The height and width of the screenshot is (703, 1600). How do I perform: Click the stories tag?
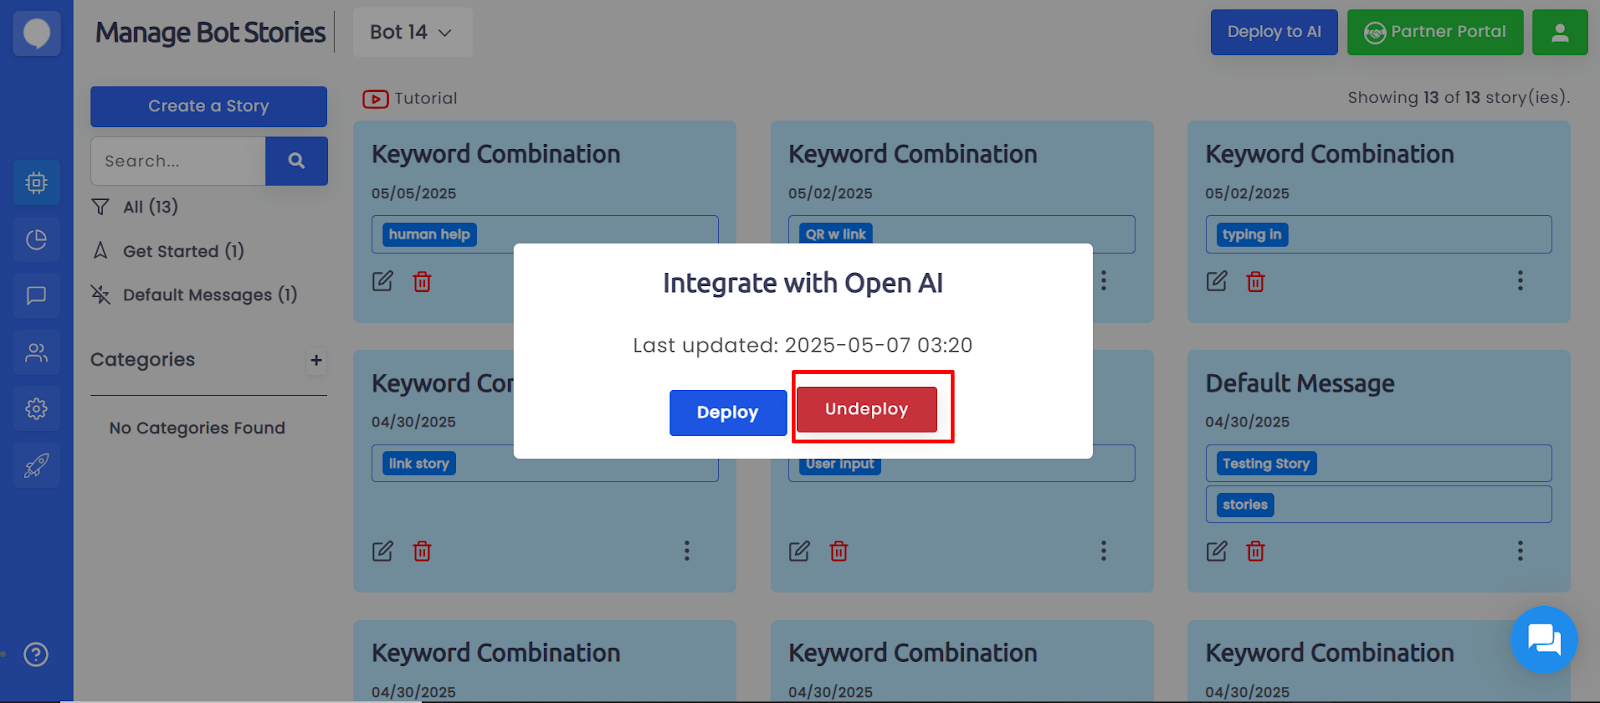(x=1245, y=505)
